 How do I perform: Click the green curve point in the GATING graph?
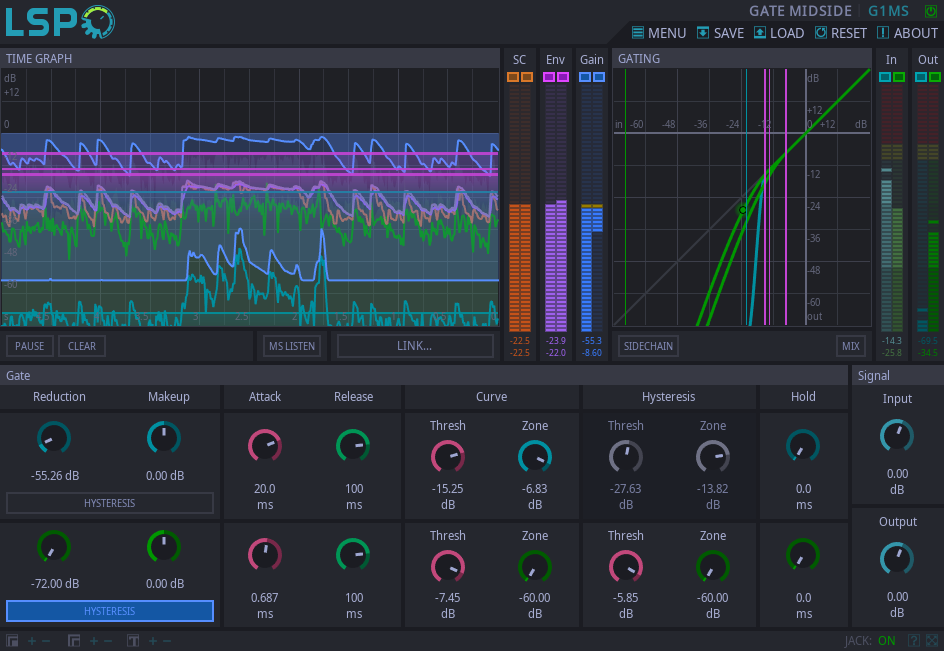click(x=742, y=210)
